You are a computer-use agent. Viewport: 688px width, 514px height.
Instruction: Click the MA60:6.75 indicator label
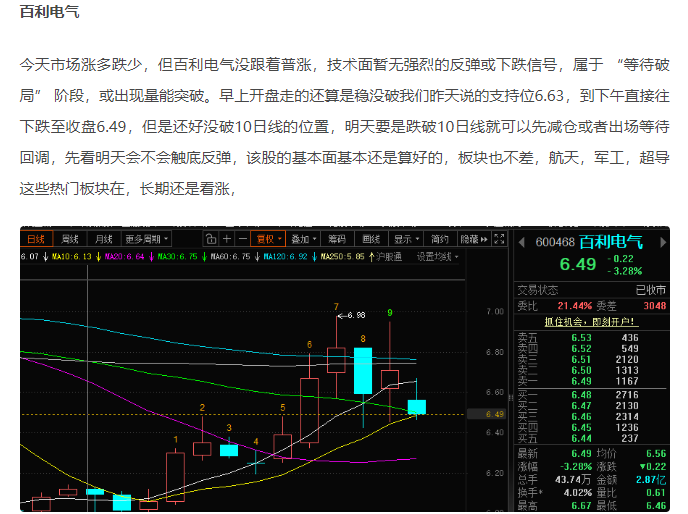pos(230,257)
